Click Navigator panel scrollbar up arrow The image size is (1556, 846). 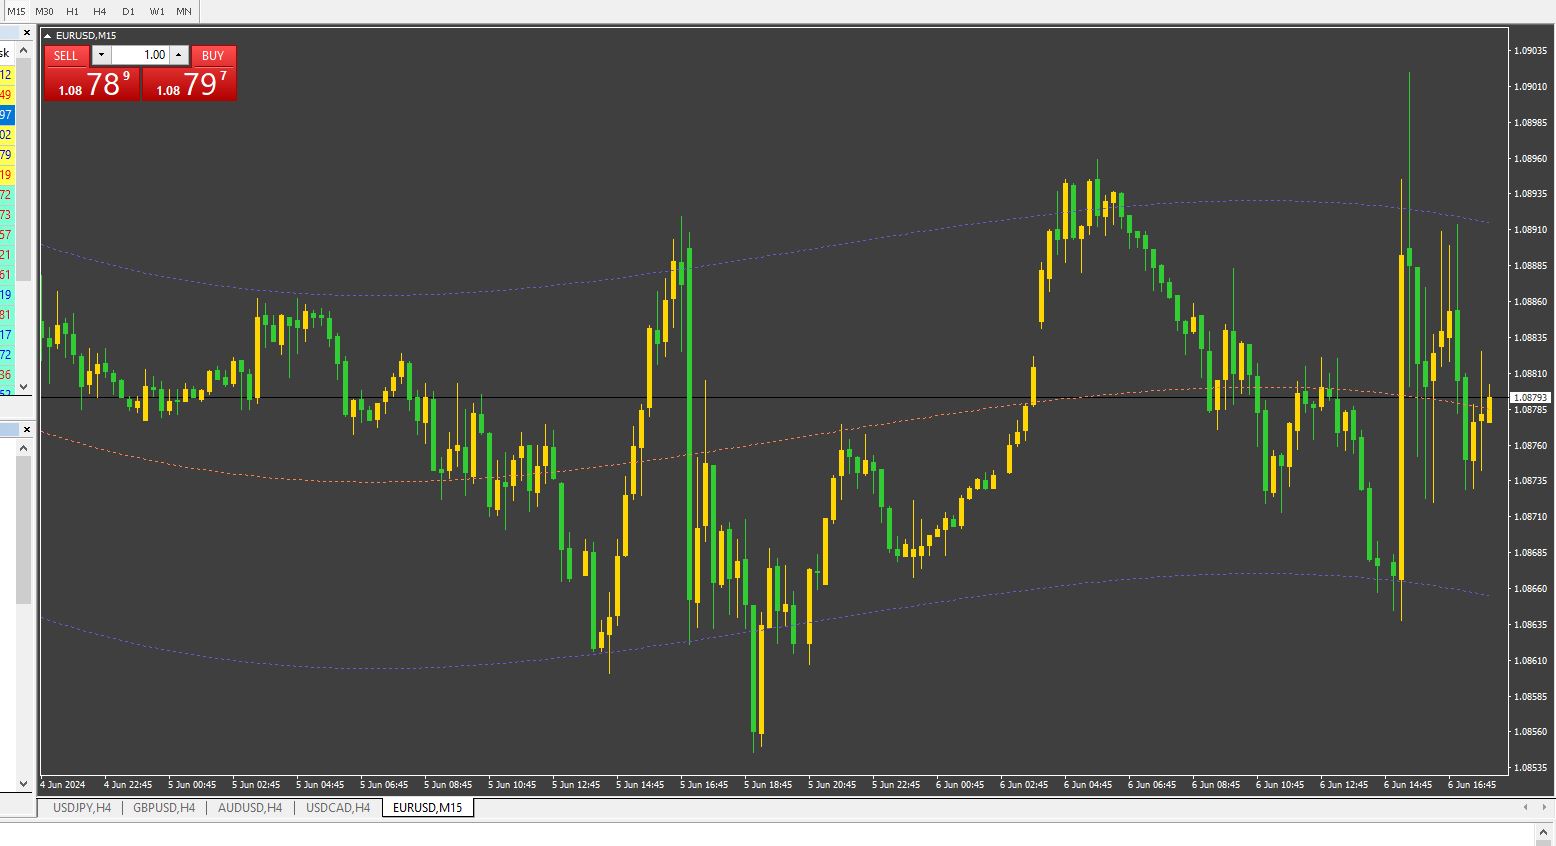[25, 448]
